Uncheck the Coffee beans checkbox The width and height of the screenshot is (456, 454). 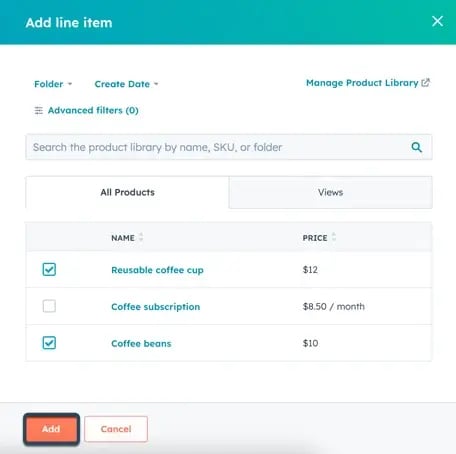49,343
